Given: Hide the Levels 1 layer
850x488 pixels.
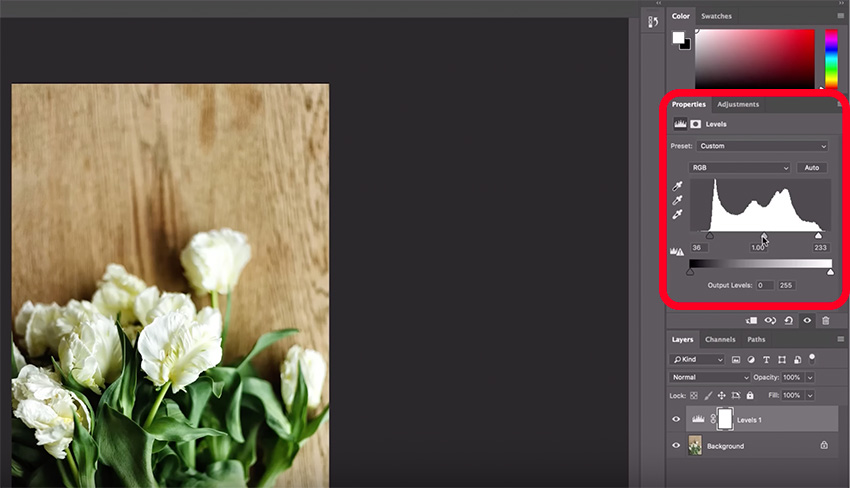Looking at the screenshot, I should pyautogui.click(x=676, y=419).
